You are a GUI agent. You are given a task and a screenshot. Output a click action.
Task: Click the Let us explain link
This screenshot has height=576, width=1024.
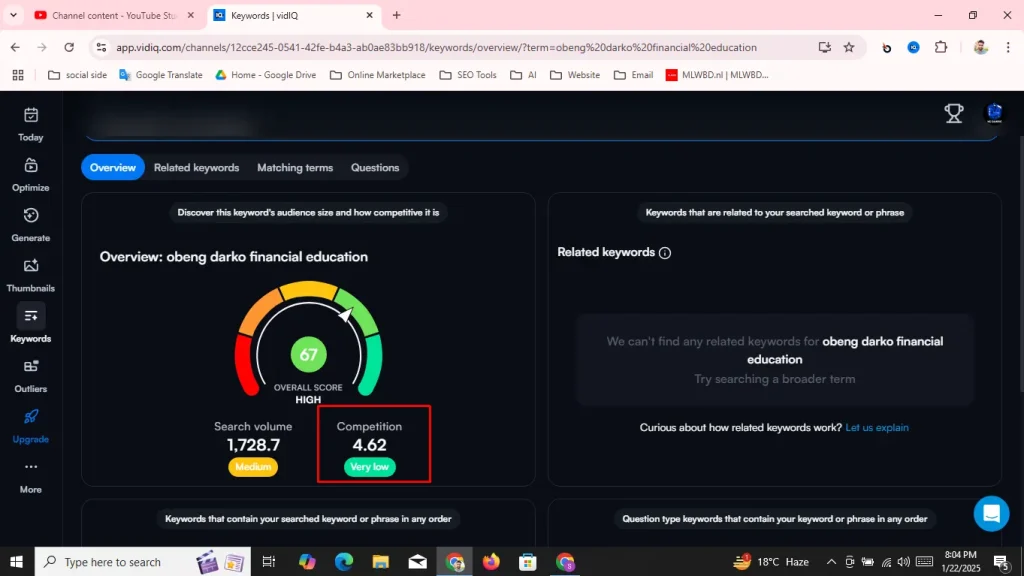tap(877, 427)
